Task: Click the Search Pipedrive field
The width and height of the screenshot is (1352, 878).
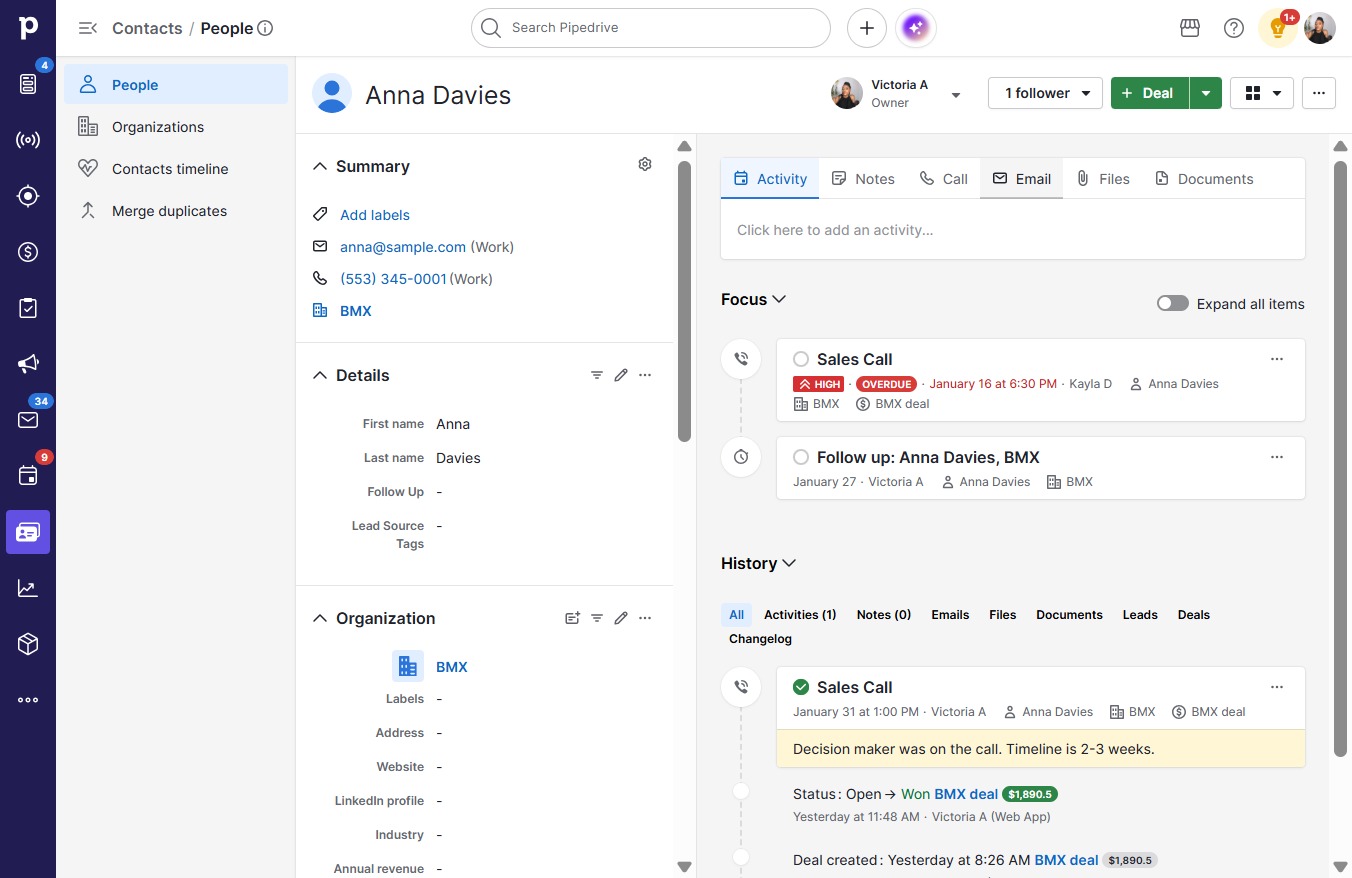Action: pyautogui.click(x=651, y=28)
